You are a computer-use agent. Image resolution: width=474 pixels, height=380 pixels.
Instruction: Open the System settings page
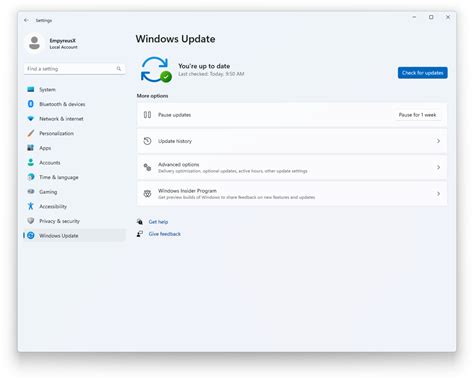click(x=75, y=89)
